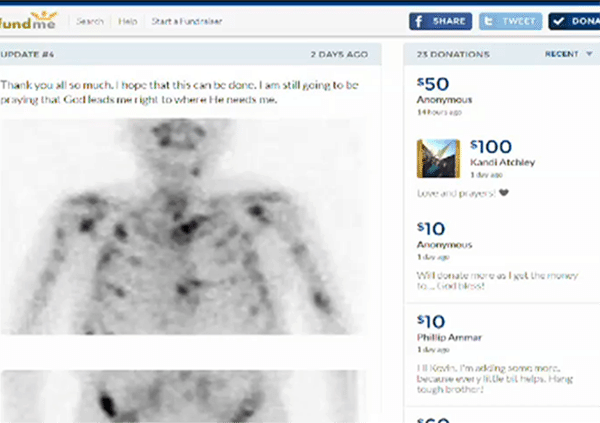Open the Recent donations sort dropdown
This screenshot has width=600, height=423.
(567, 54)
